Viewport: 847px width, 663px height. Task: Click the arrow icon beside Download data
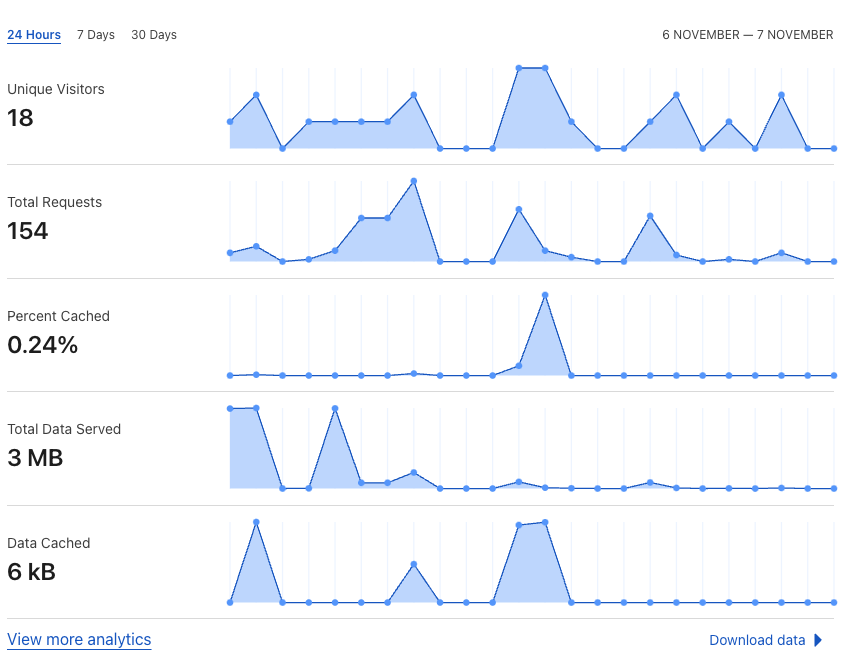pyautogui.click(x=818, y=641)
